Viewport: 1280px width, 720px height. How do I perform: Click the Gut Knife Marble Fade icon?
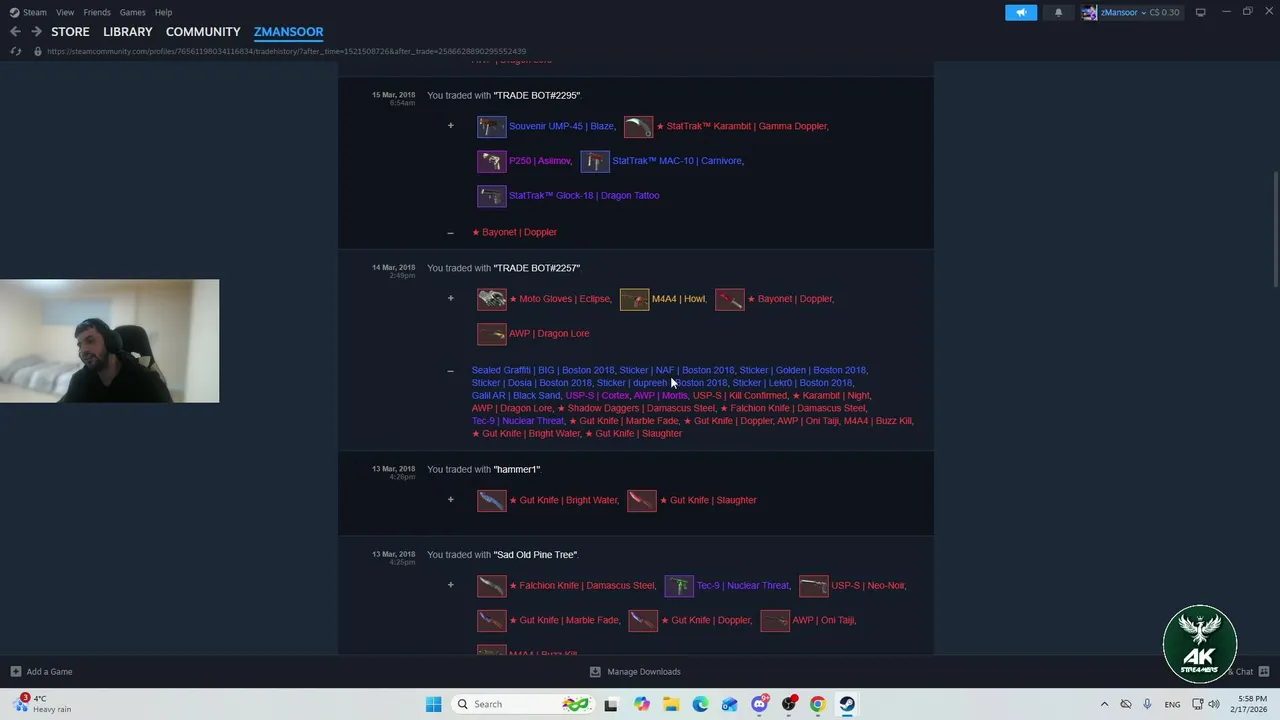(x=491, y=620)
